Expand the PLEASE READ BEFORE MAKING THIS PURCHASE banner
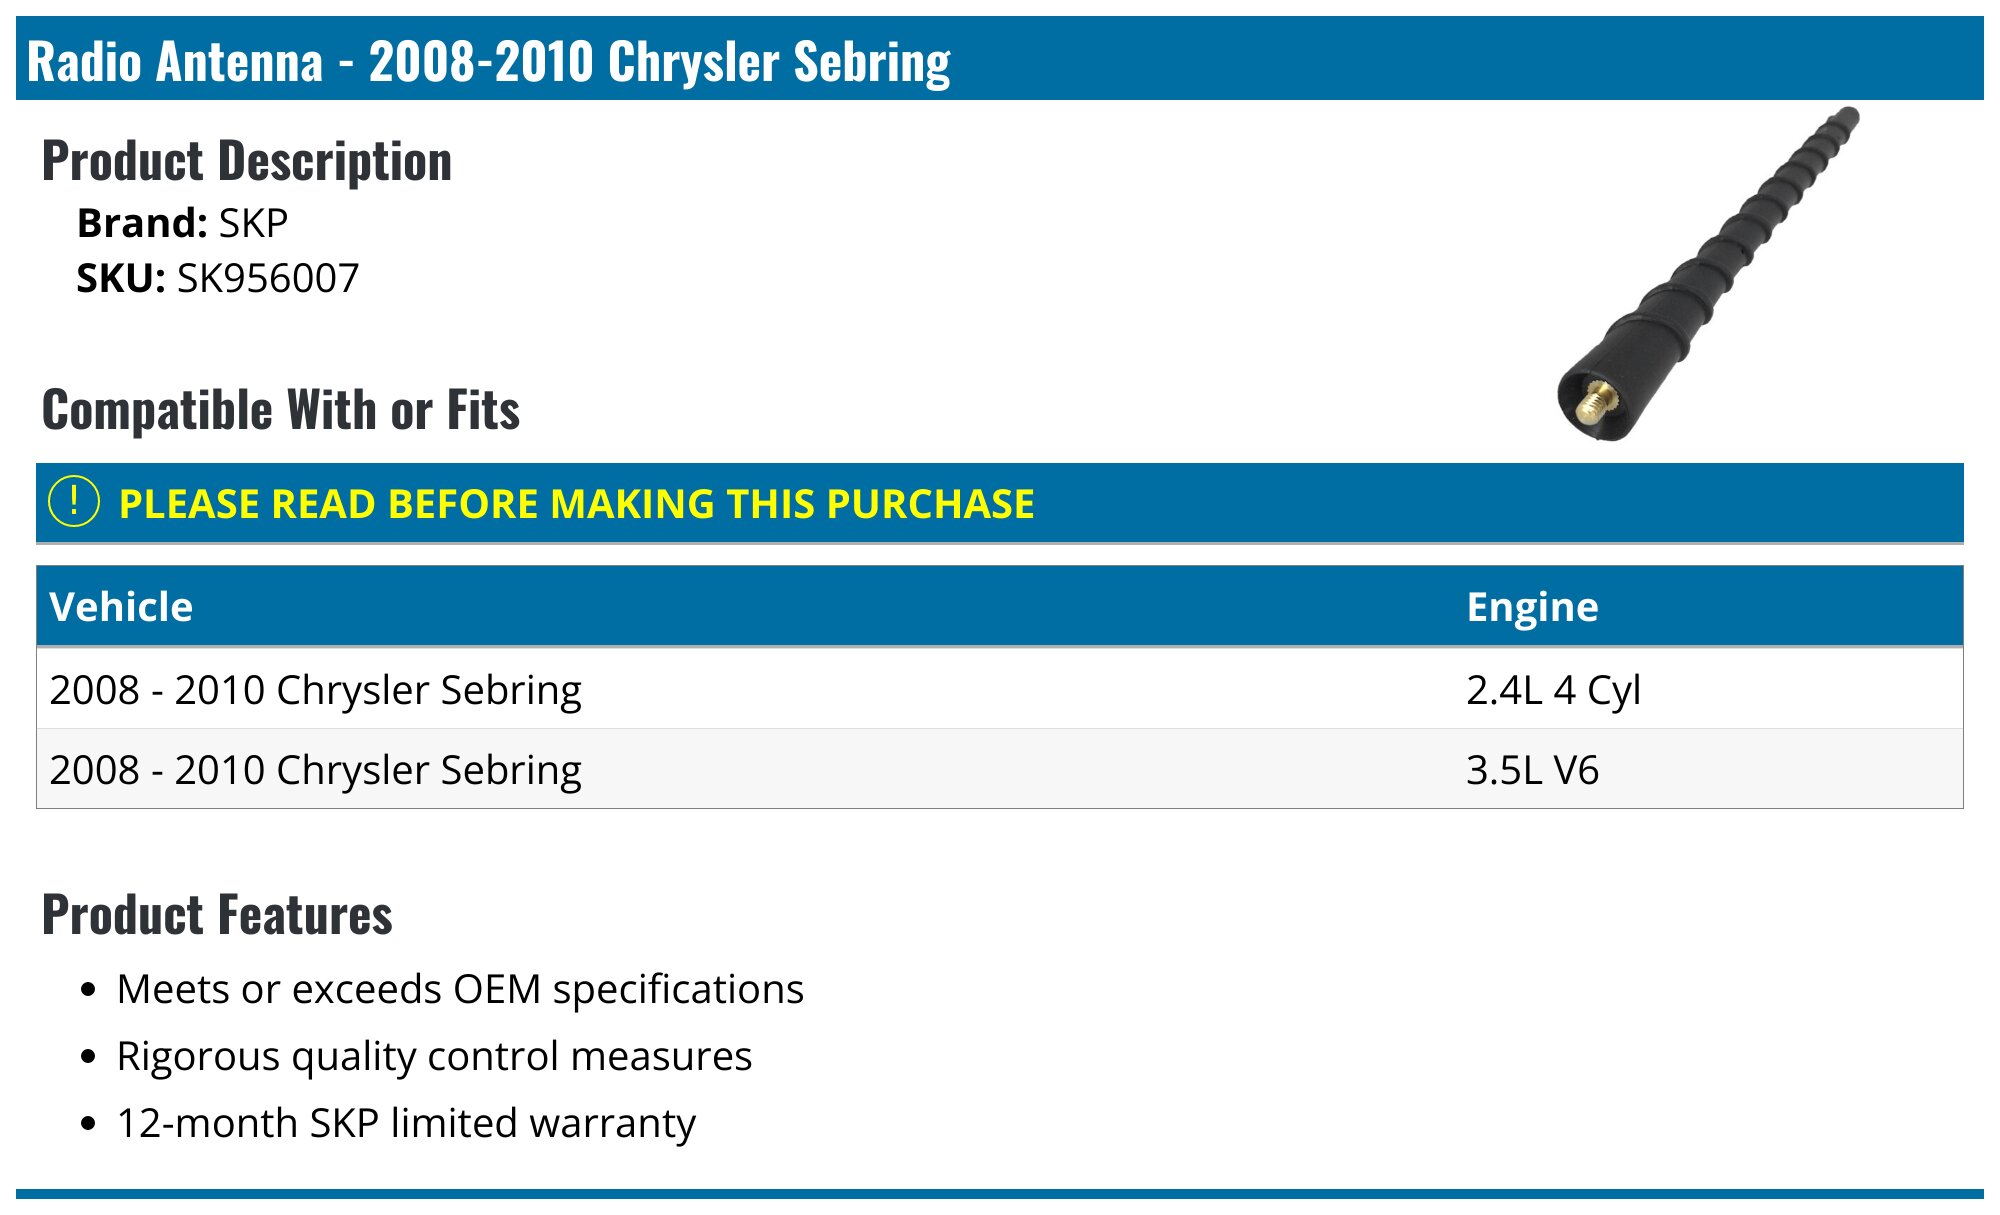 [x=1000, y=503]
